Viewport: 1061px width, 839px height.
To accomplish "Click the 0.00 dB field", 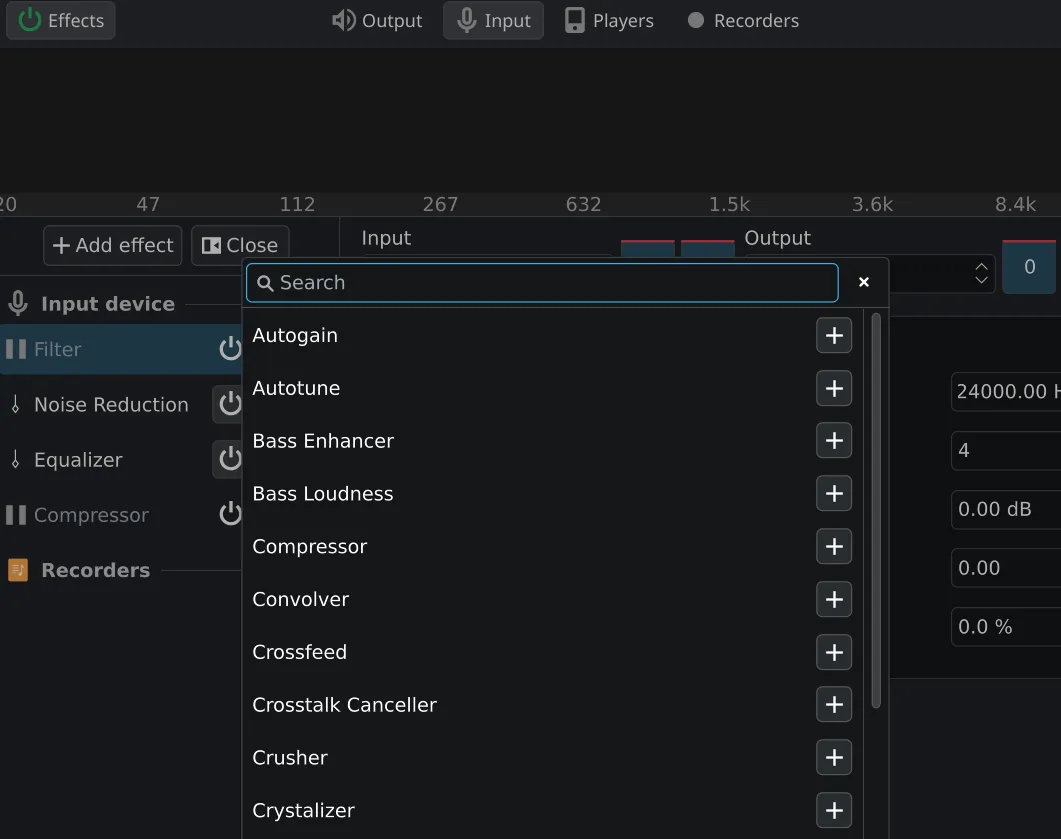I will click(1006, 509).
